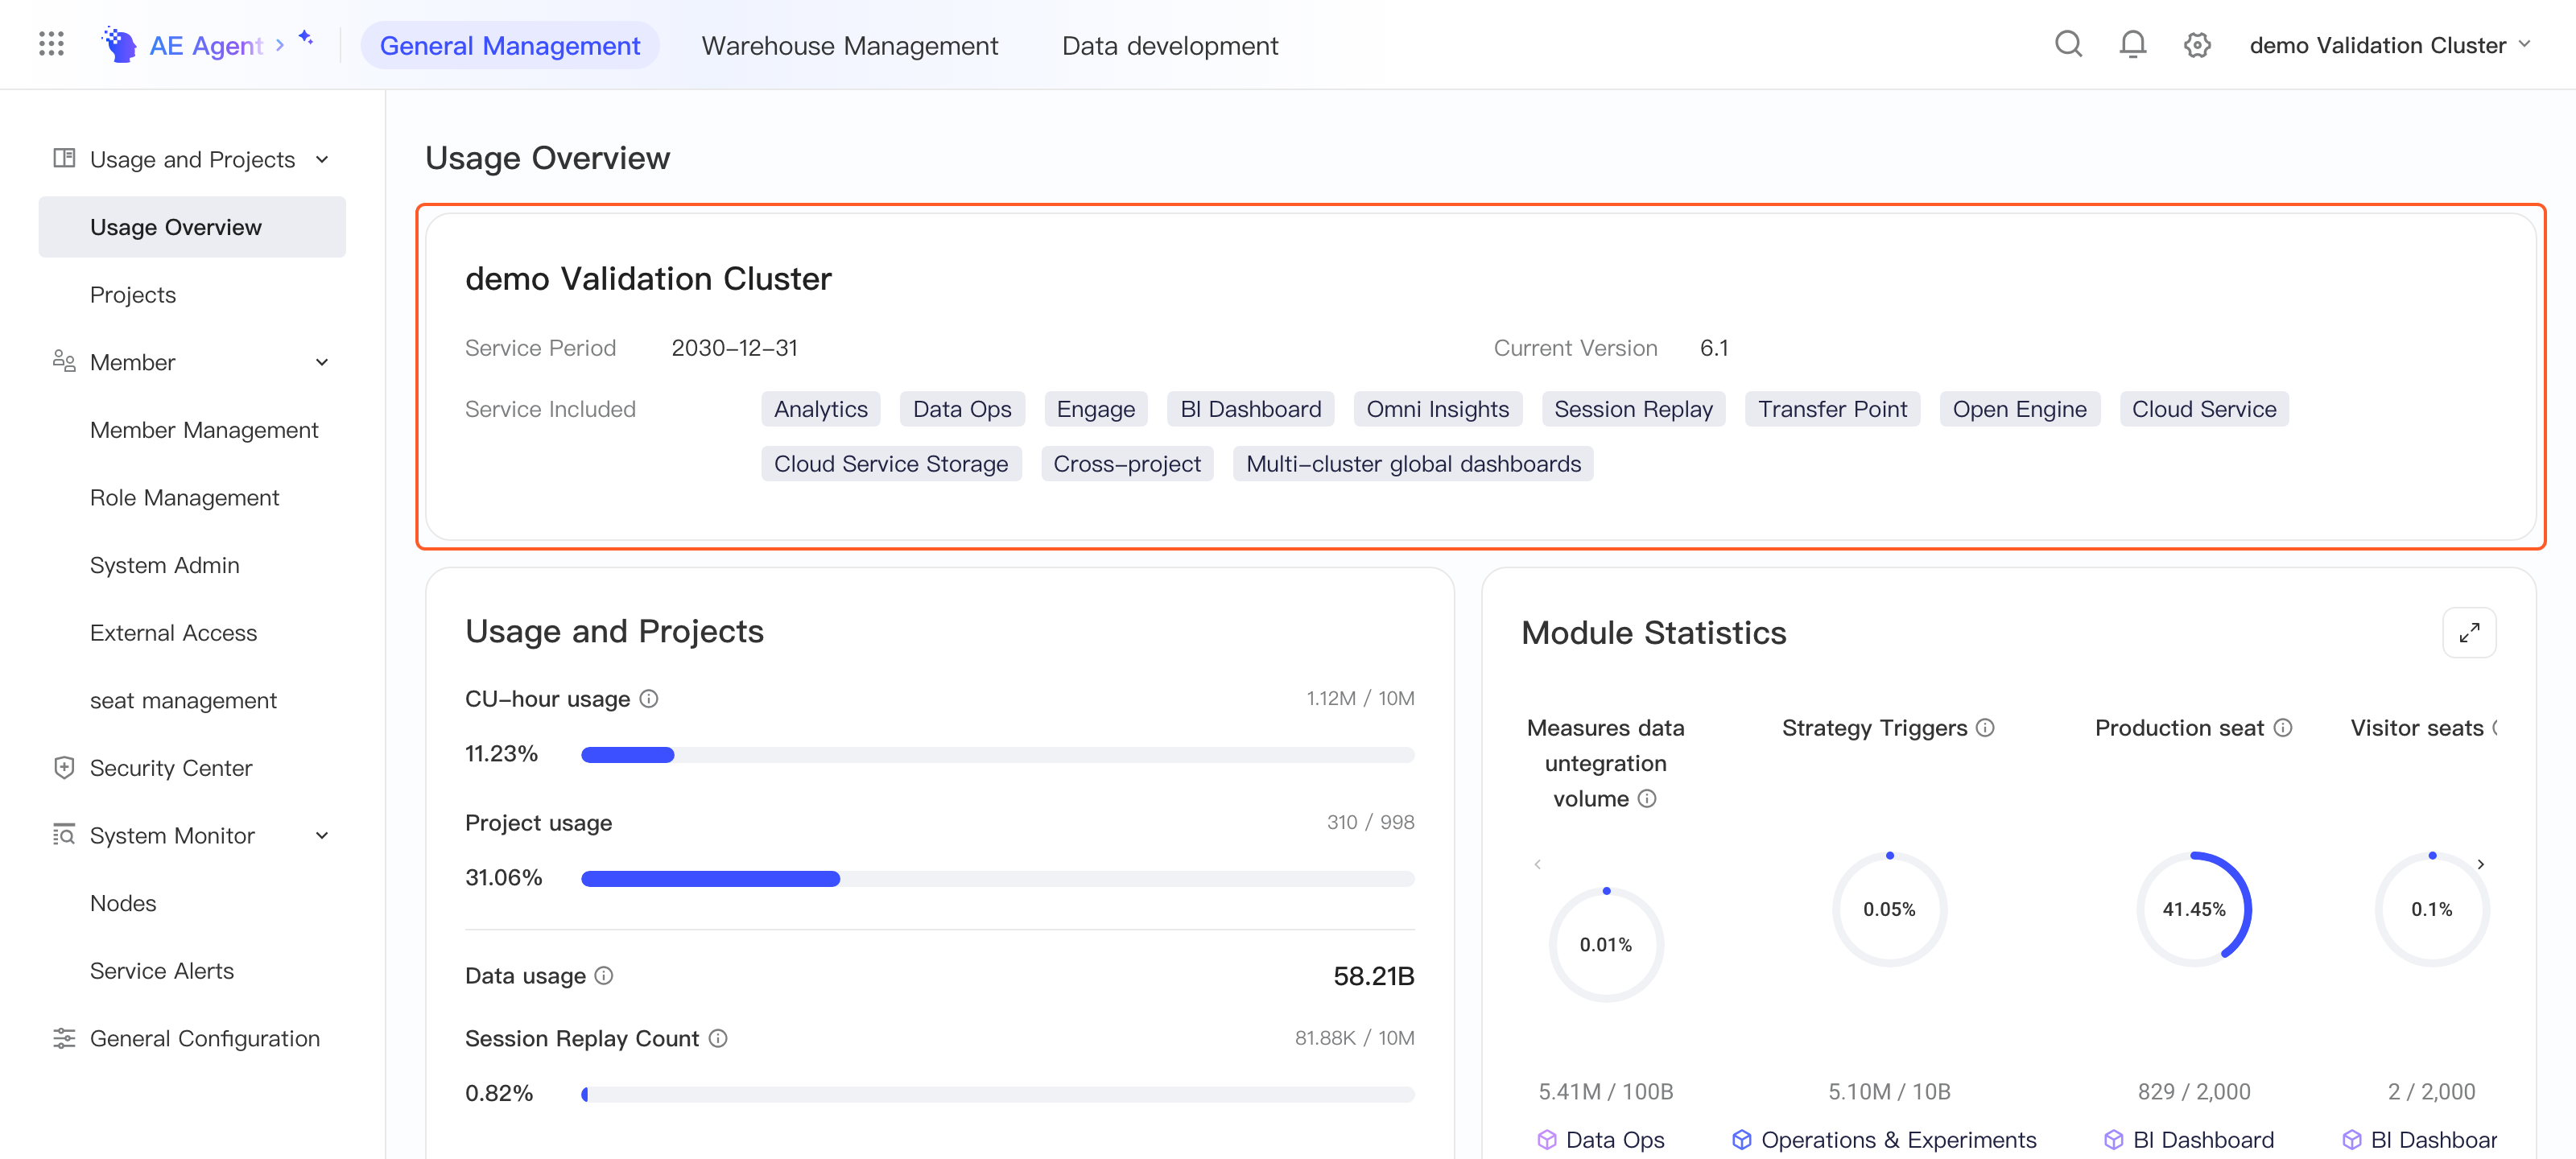Collapse the Usage and Projects sidebar group
This screenshot has height=1159, width=2576.
click(x=322, y=159)
